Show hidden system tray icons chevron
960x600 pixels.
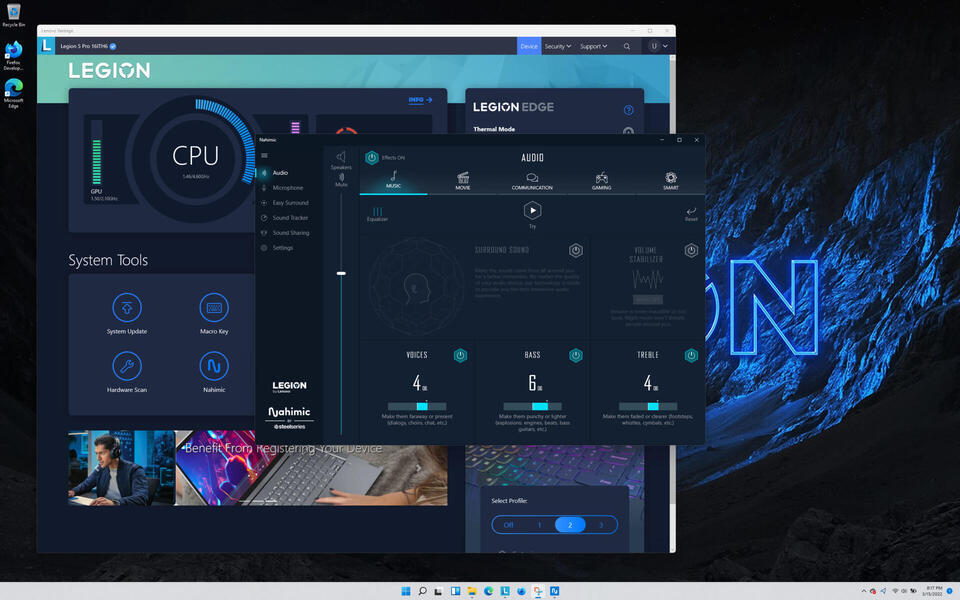click(x=864, y=591)
